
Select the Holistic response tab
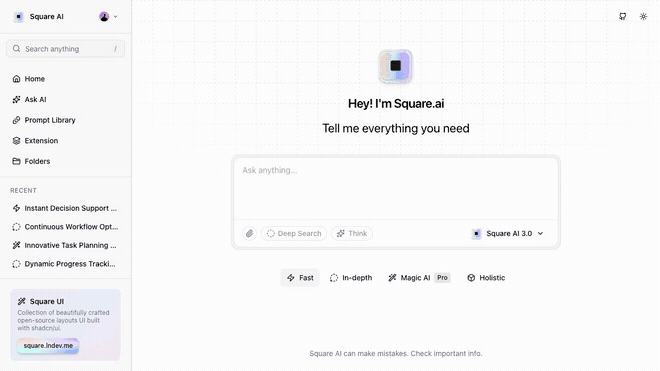click(486, 278)
